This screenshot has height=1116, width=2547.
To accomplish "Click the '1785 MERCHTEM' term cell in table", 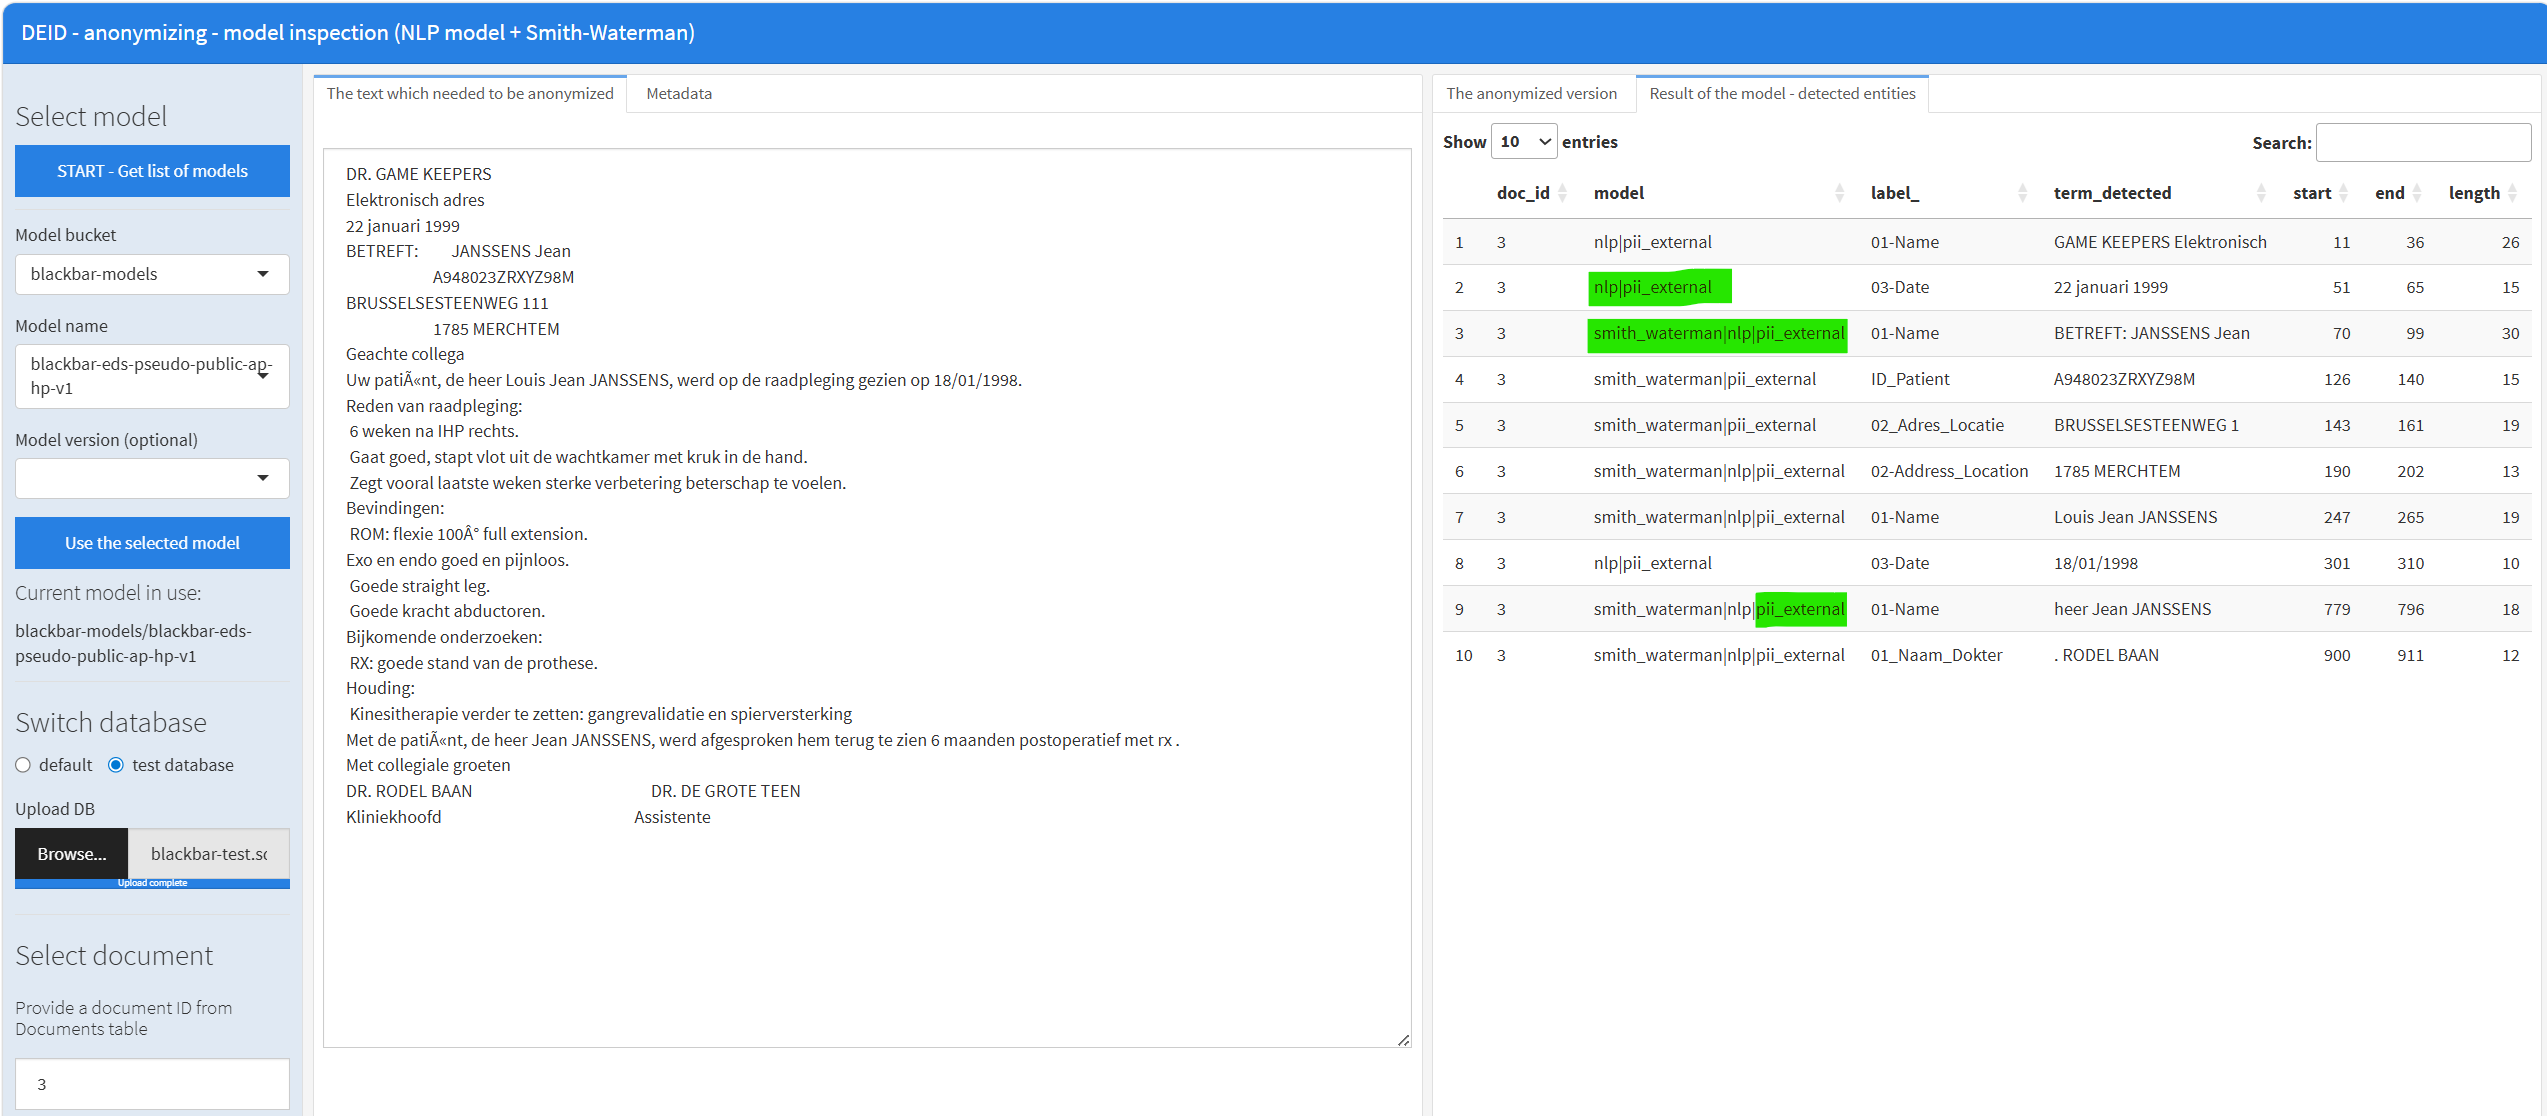I will pyautogui.click(x=2117, y=472).
